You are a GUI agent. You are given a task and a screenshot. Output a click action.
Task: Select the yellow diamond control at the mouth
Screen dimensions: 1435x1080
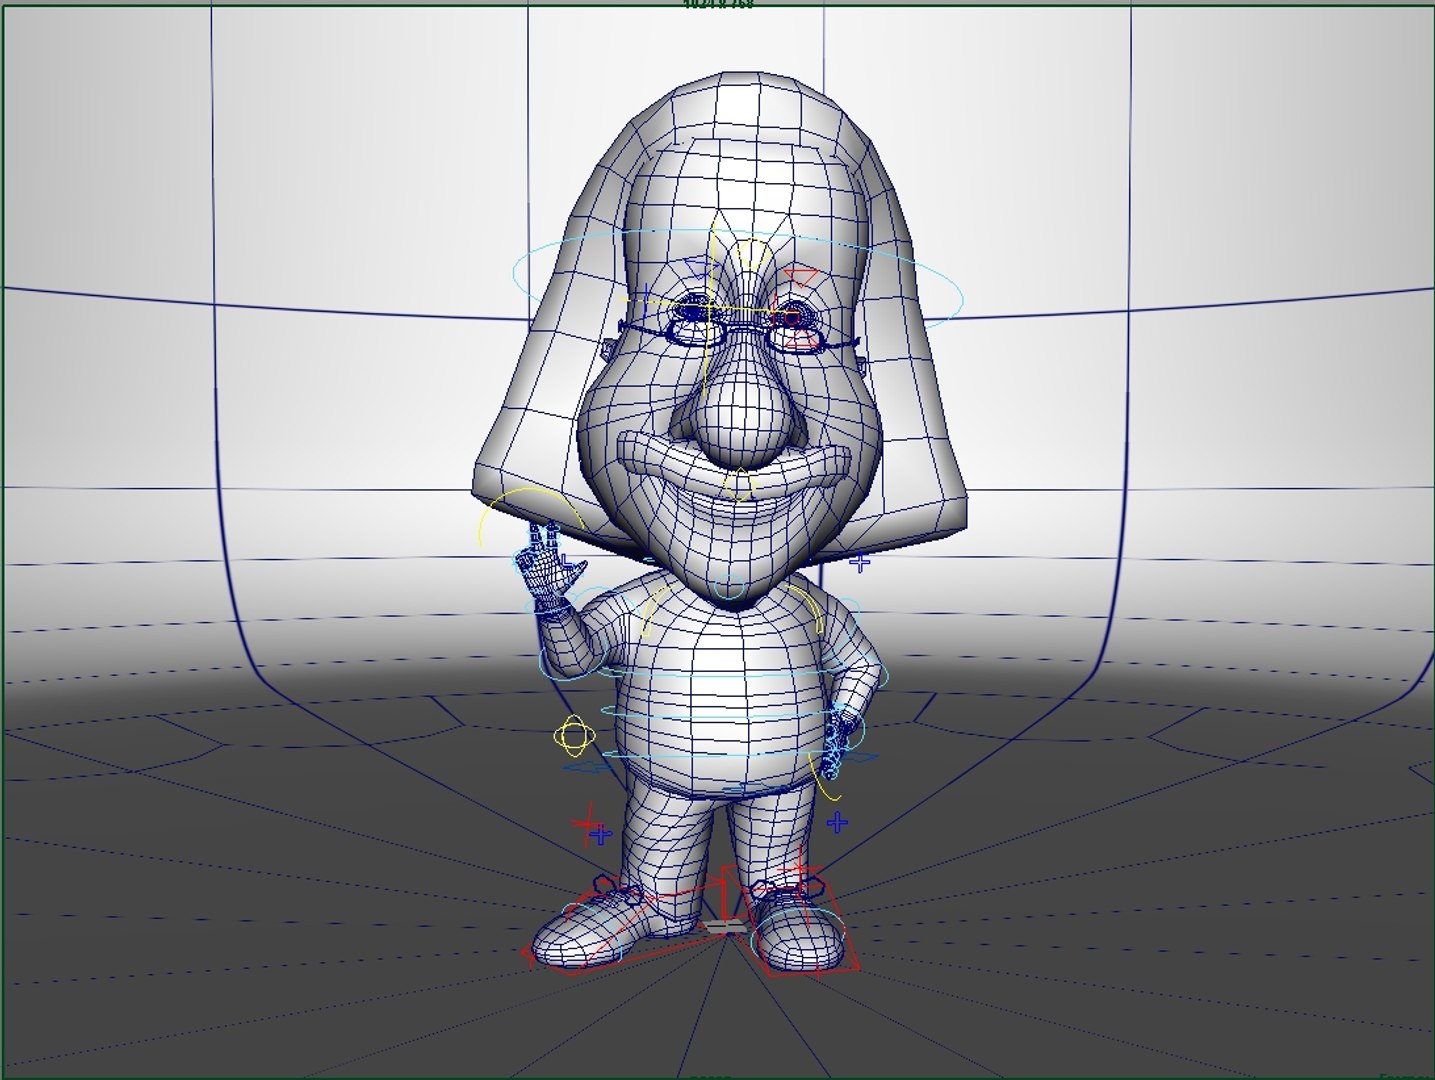click(x=738, y=483)
